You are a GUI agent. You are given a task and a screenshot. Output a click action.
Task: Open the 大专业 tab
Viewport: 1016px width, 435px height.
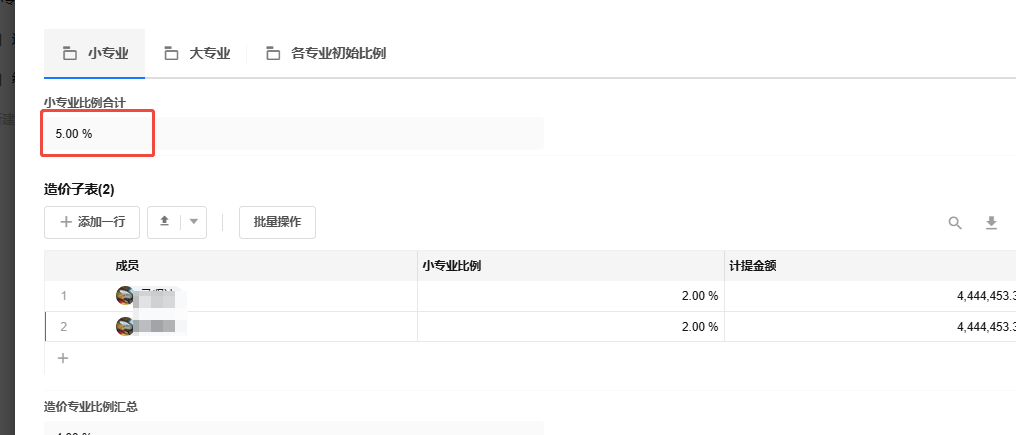point(197,54)
